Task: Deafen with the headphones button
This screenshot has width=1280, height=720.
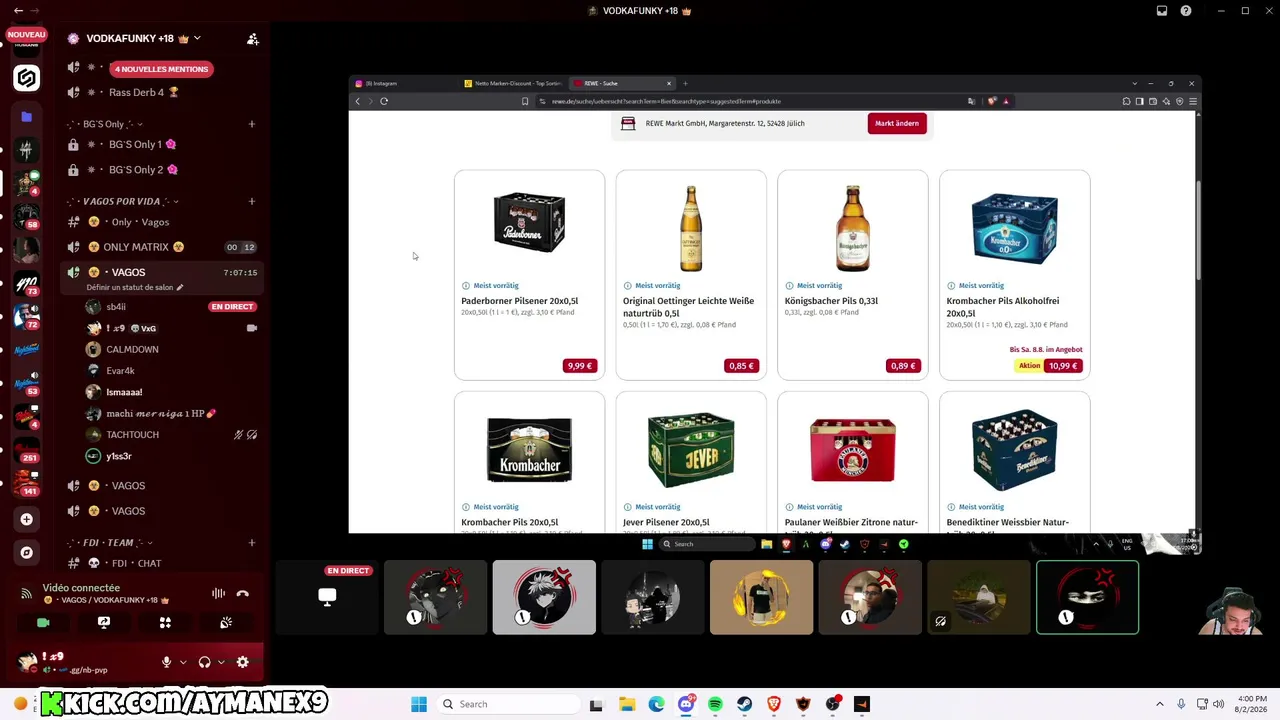Action: click(205, 662)
